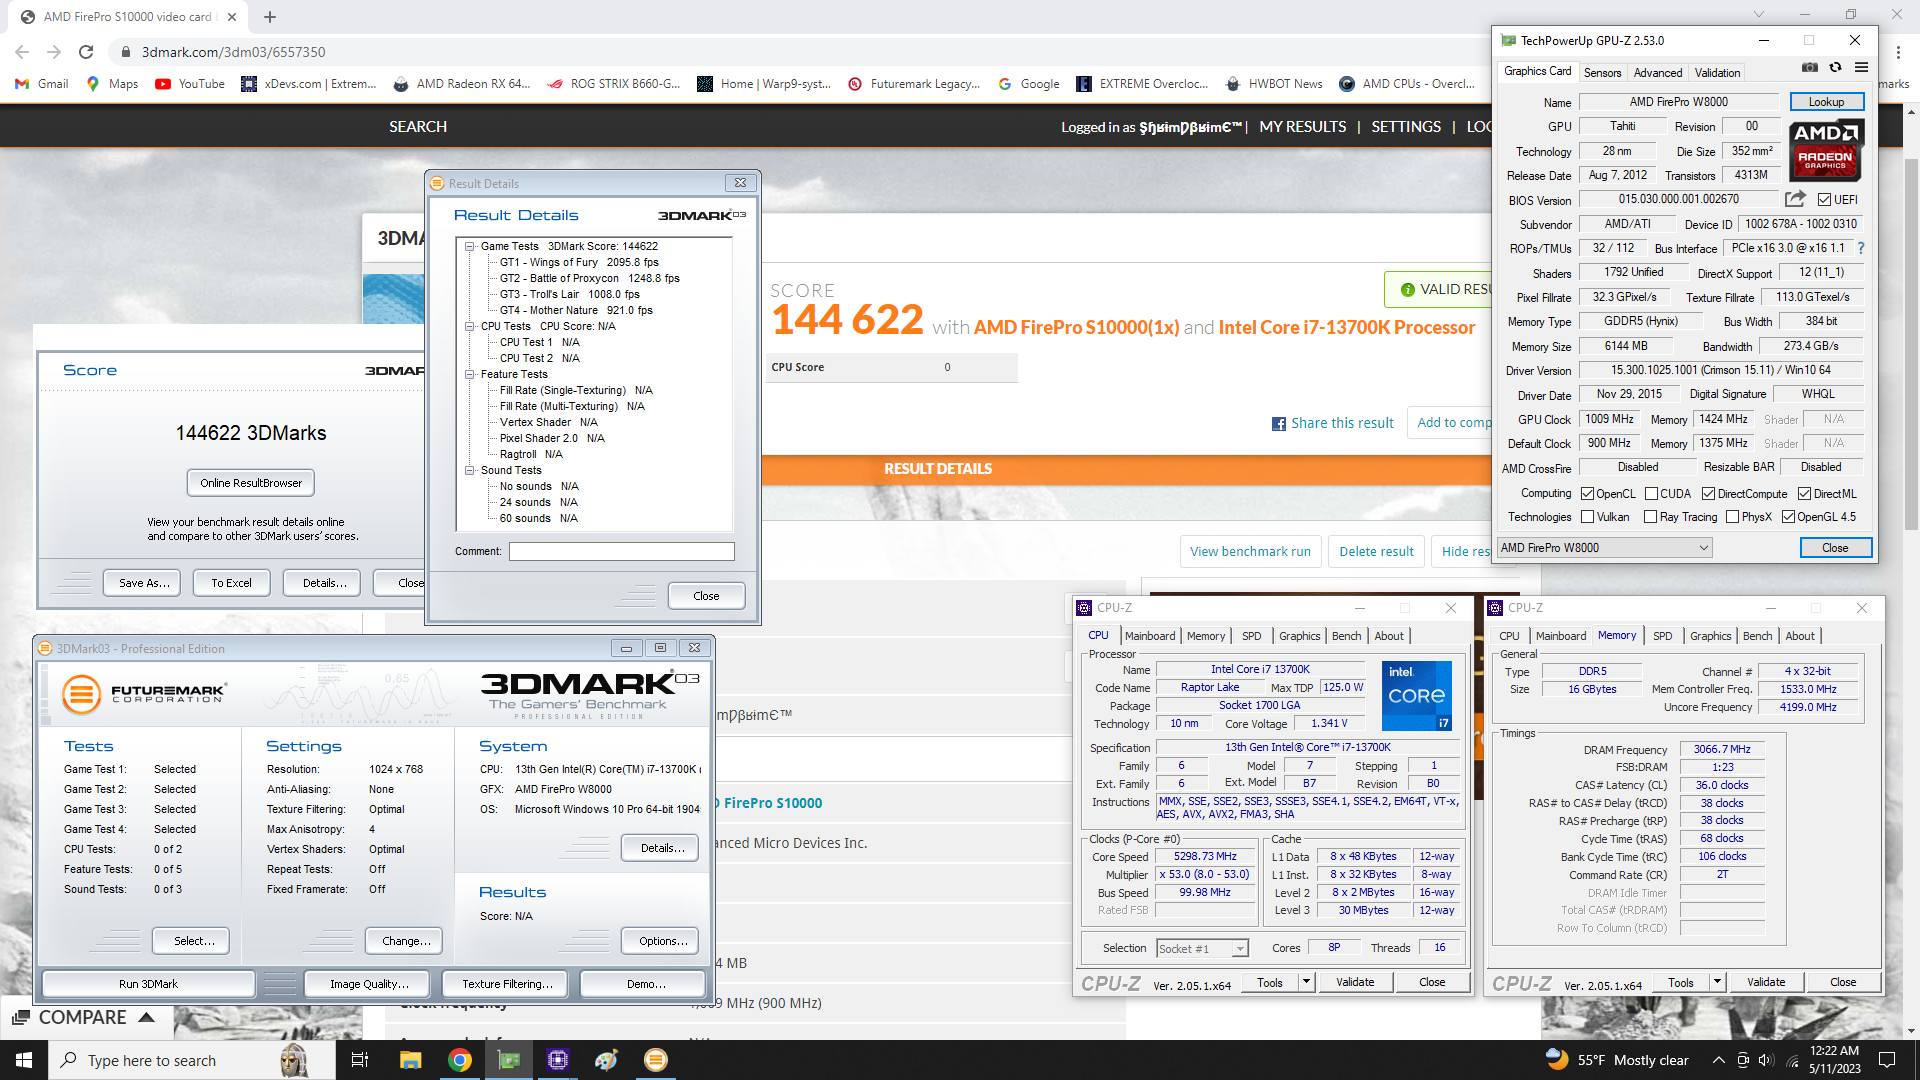Image resolution: width=1920 pixels, height=1080 pixels.
Task: Open File Explorer from the taskbar
Action: (410, 1060)
